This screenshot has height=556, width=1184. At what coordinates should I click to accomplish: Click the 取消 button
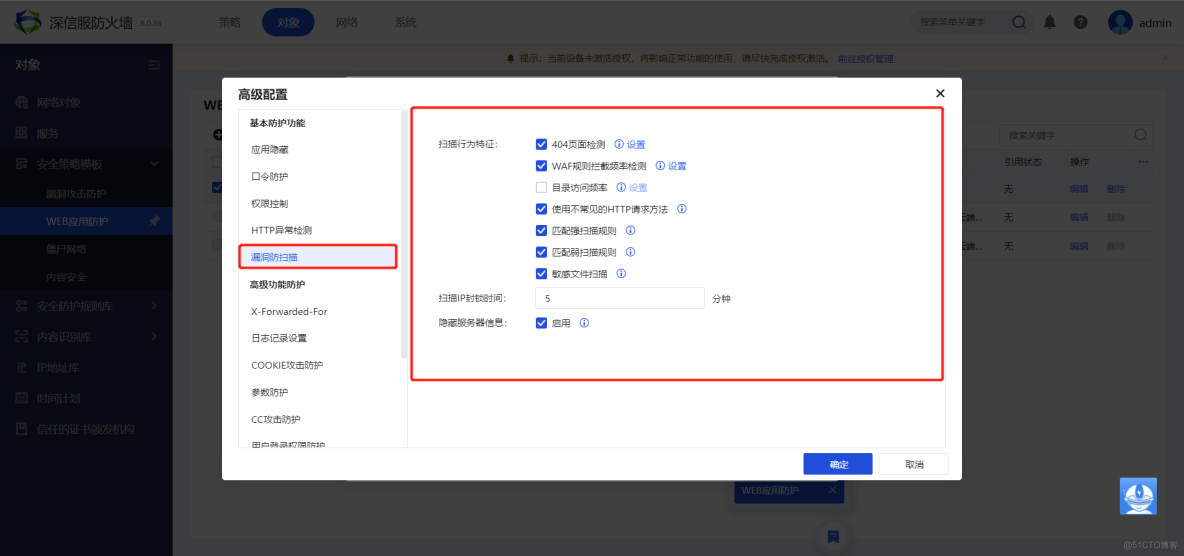[914, 464]
